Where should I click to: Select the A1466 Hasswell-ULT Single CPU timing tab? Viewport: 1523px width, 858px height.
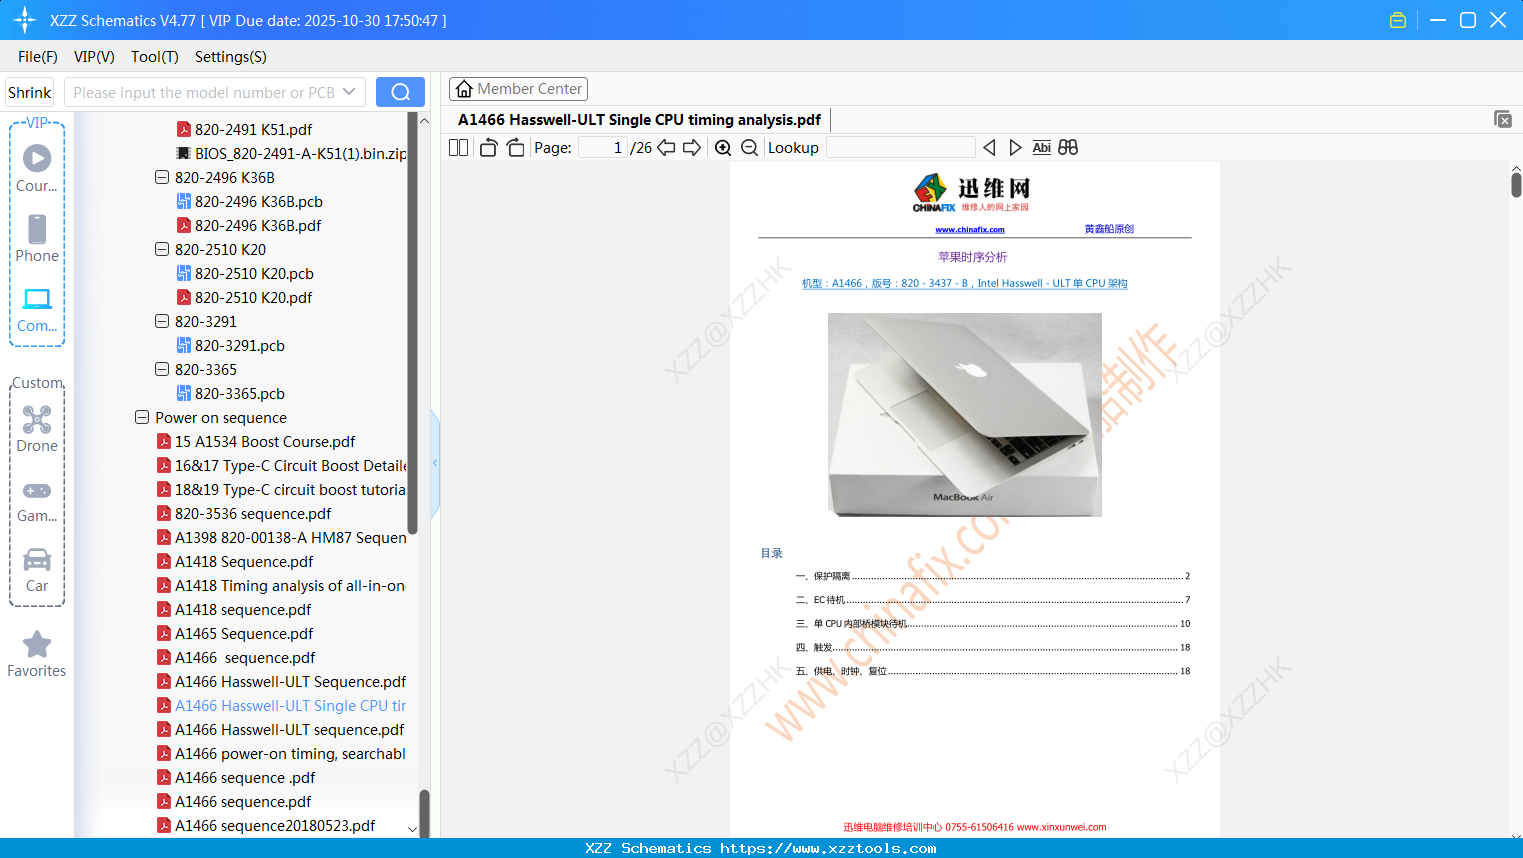click(x=639, y=120)
